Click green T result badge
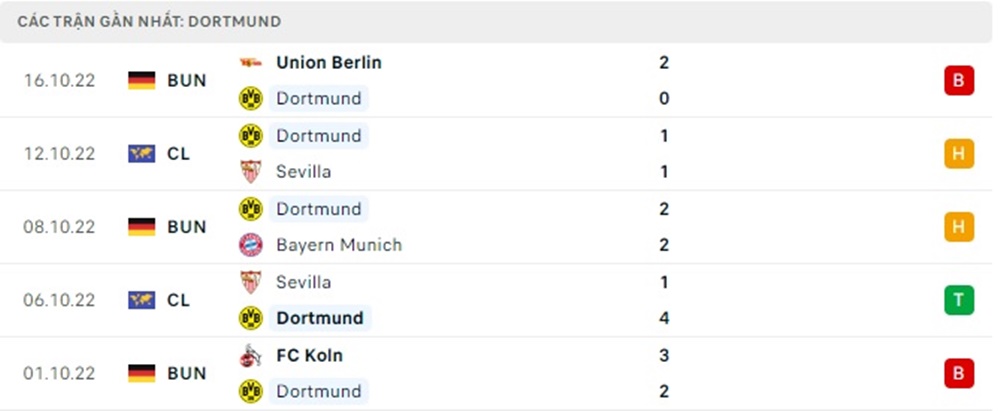This screenshot has width=1000, height=411. (958, 300)
